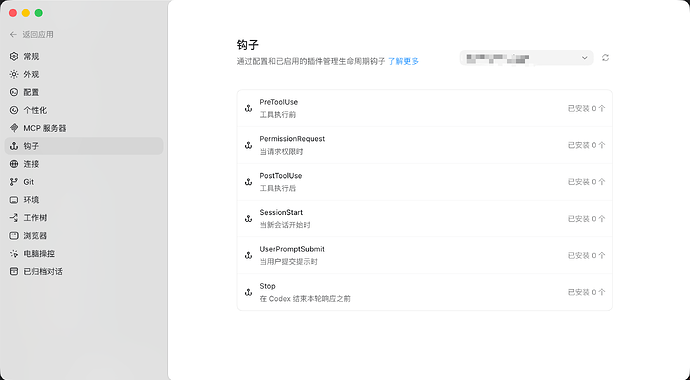Open the blurred source dropdown
The image size is (690, 380).
(526, 58)
